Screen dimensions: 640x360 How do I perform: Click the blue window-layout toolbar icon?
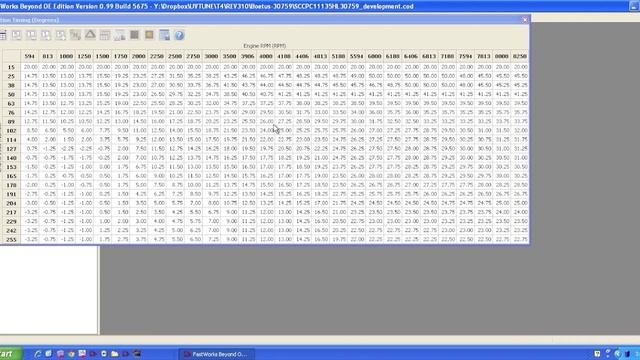tap(164, 35)
